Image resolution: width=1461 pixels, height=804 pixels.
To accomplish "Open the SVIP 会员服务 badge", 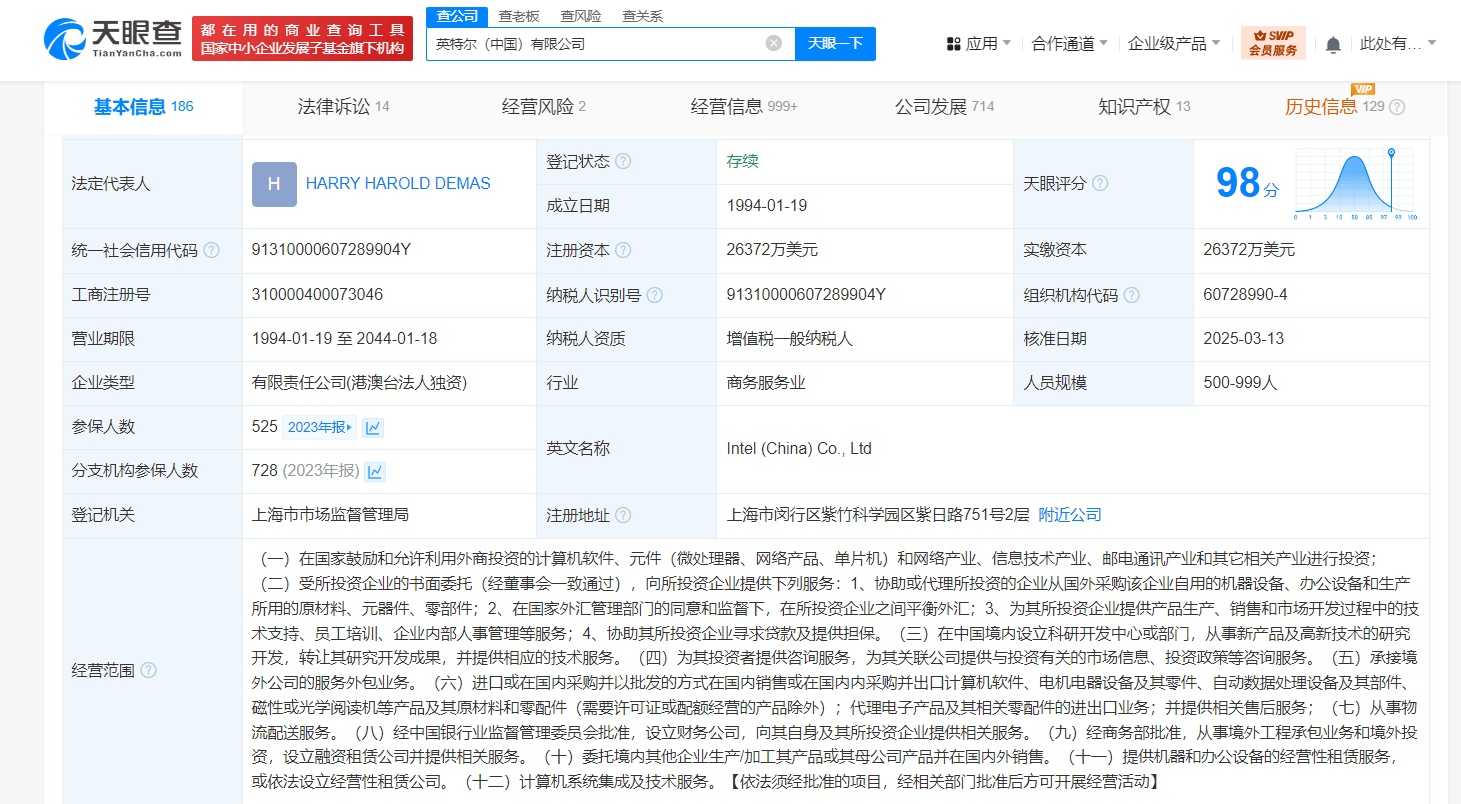I will pos(1273,43).
